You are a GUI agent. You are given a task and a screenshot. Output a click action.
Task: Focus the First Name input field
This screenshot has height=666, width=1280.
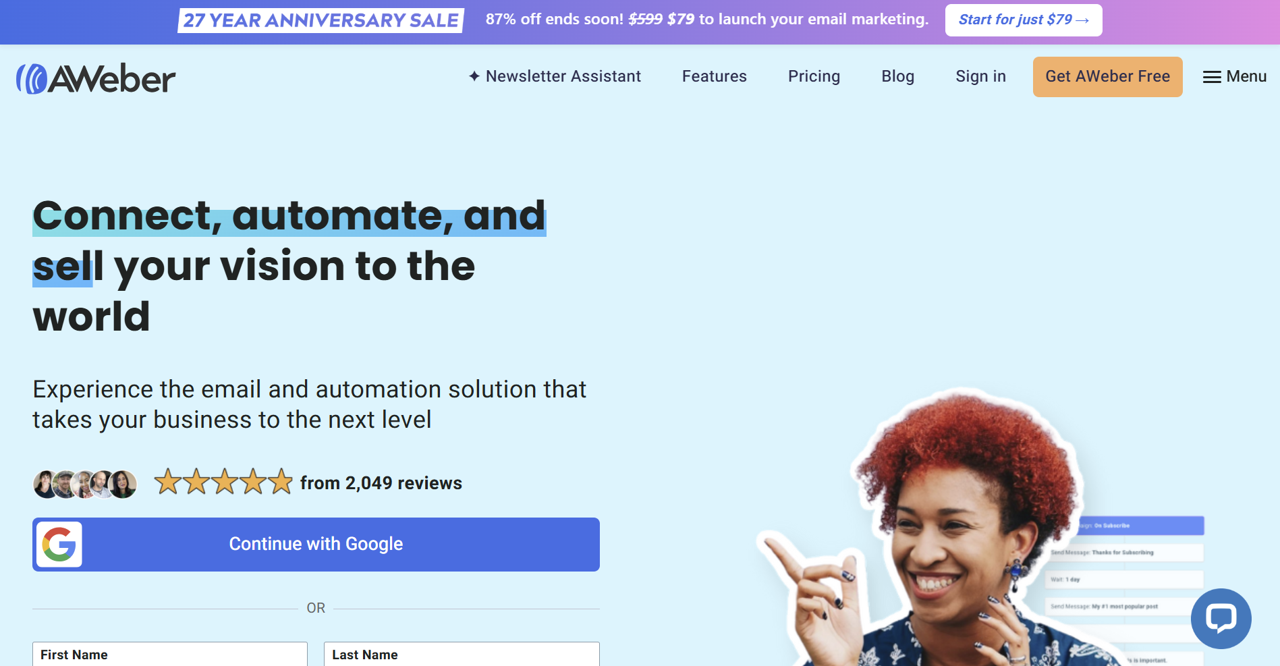point(170,654)
